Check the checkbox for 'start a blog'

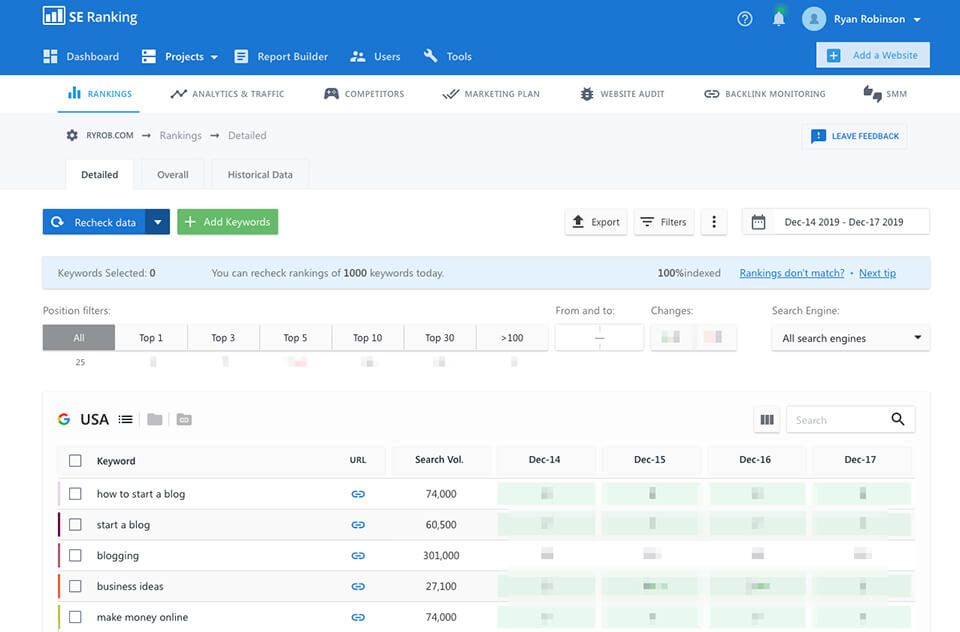click(x=75, y=524)
